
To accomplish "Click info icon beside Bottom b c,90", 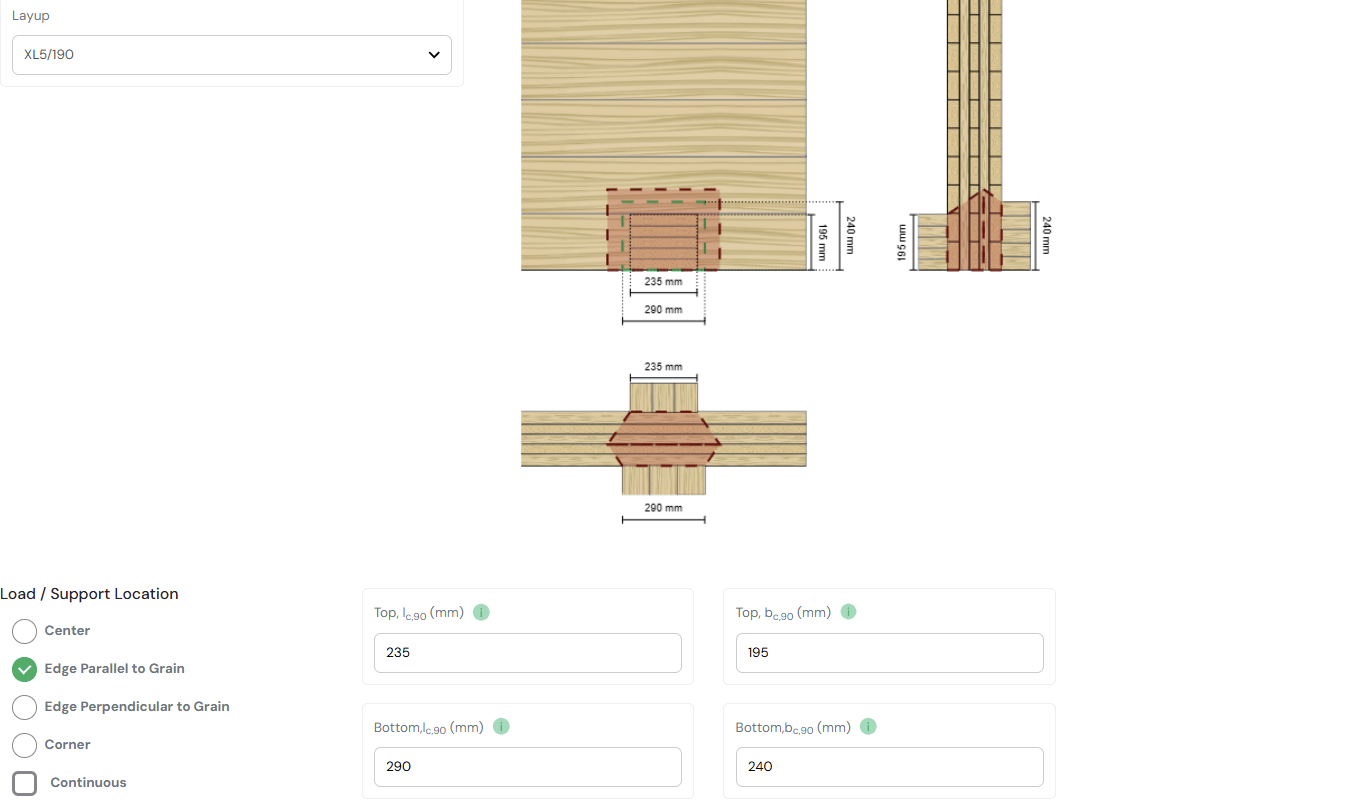I will coord(868,727).
